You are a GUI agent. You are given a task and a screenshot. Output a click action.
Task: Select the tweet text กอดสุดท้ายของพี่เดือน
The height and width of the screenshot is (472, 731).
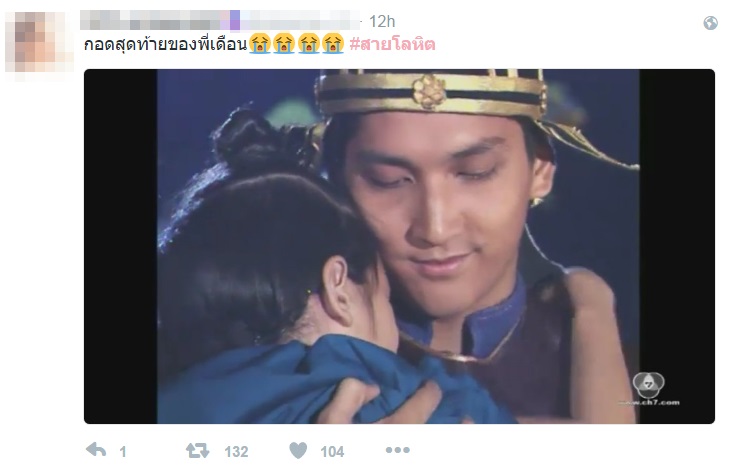(166, 44)
